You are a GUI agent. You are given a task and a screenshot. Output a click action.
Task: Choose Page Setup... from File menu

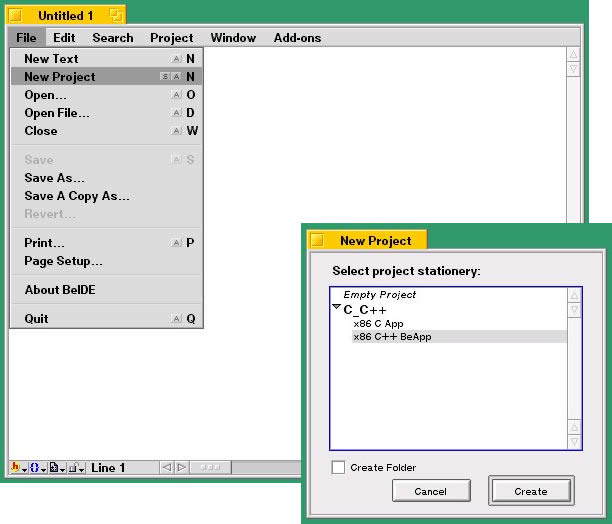coord(106,261)
